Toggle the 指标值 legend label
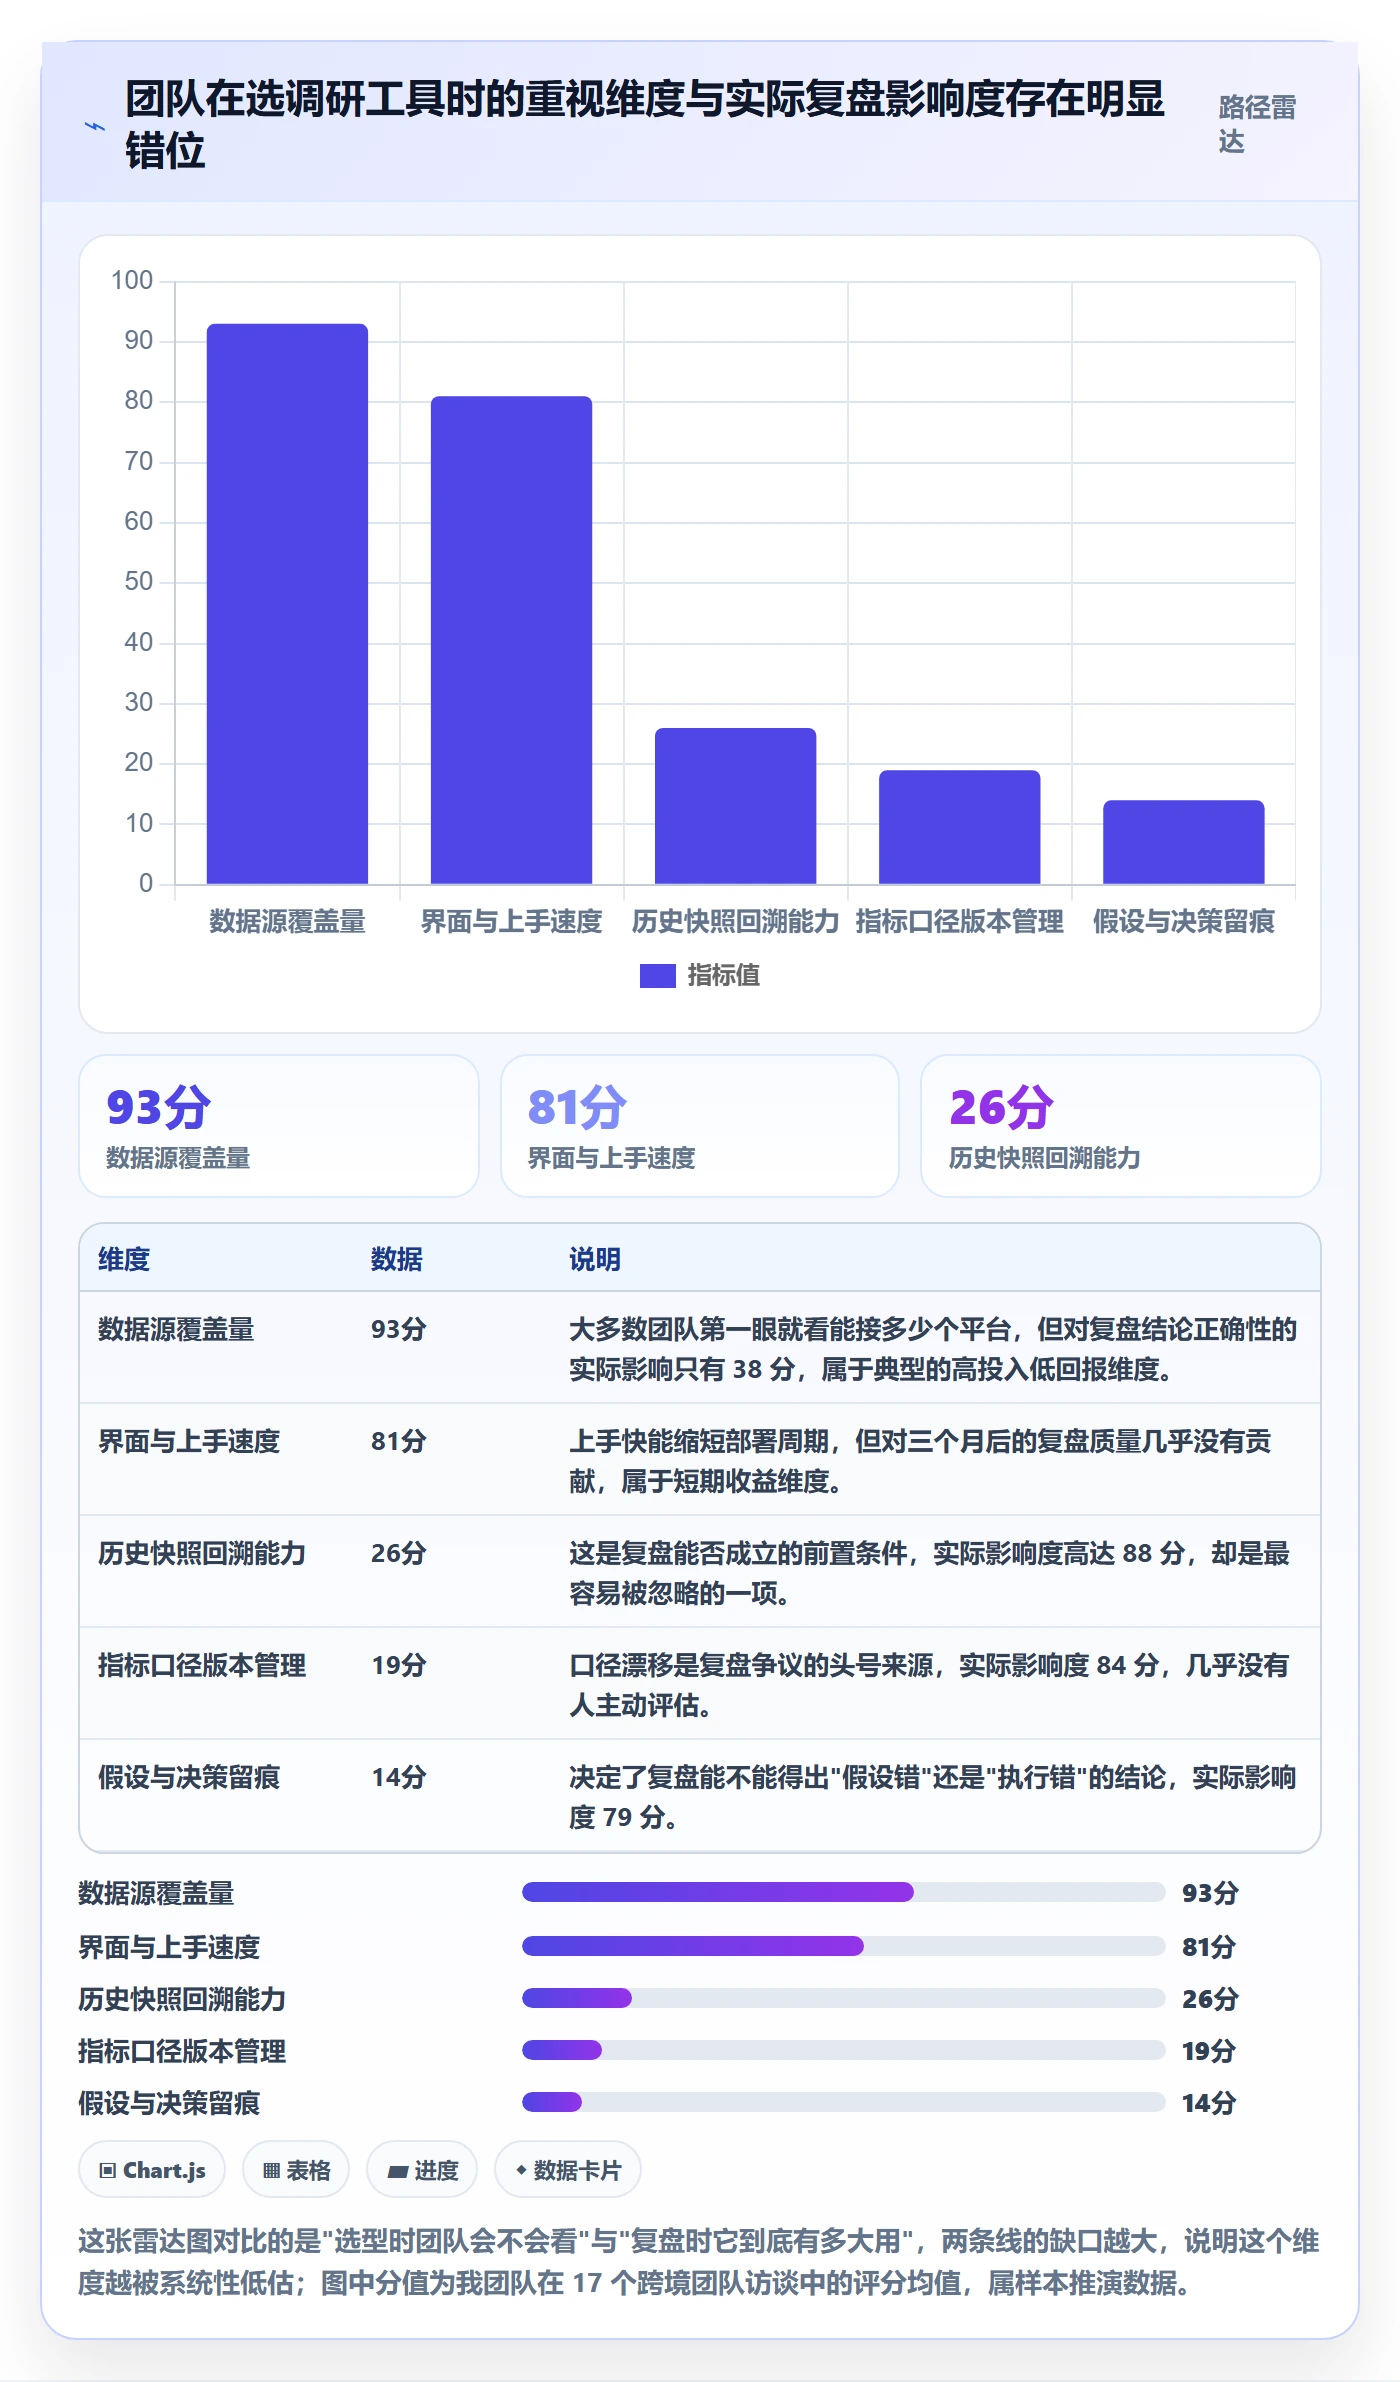 click(724, 975)
